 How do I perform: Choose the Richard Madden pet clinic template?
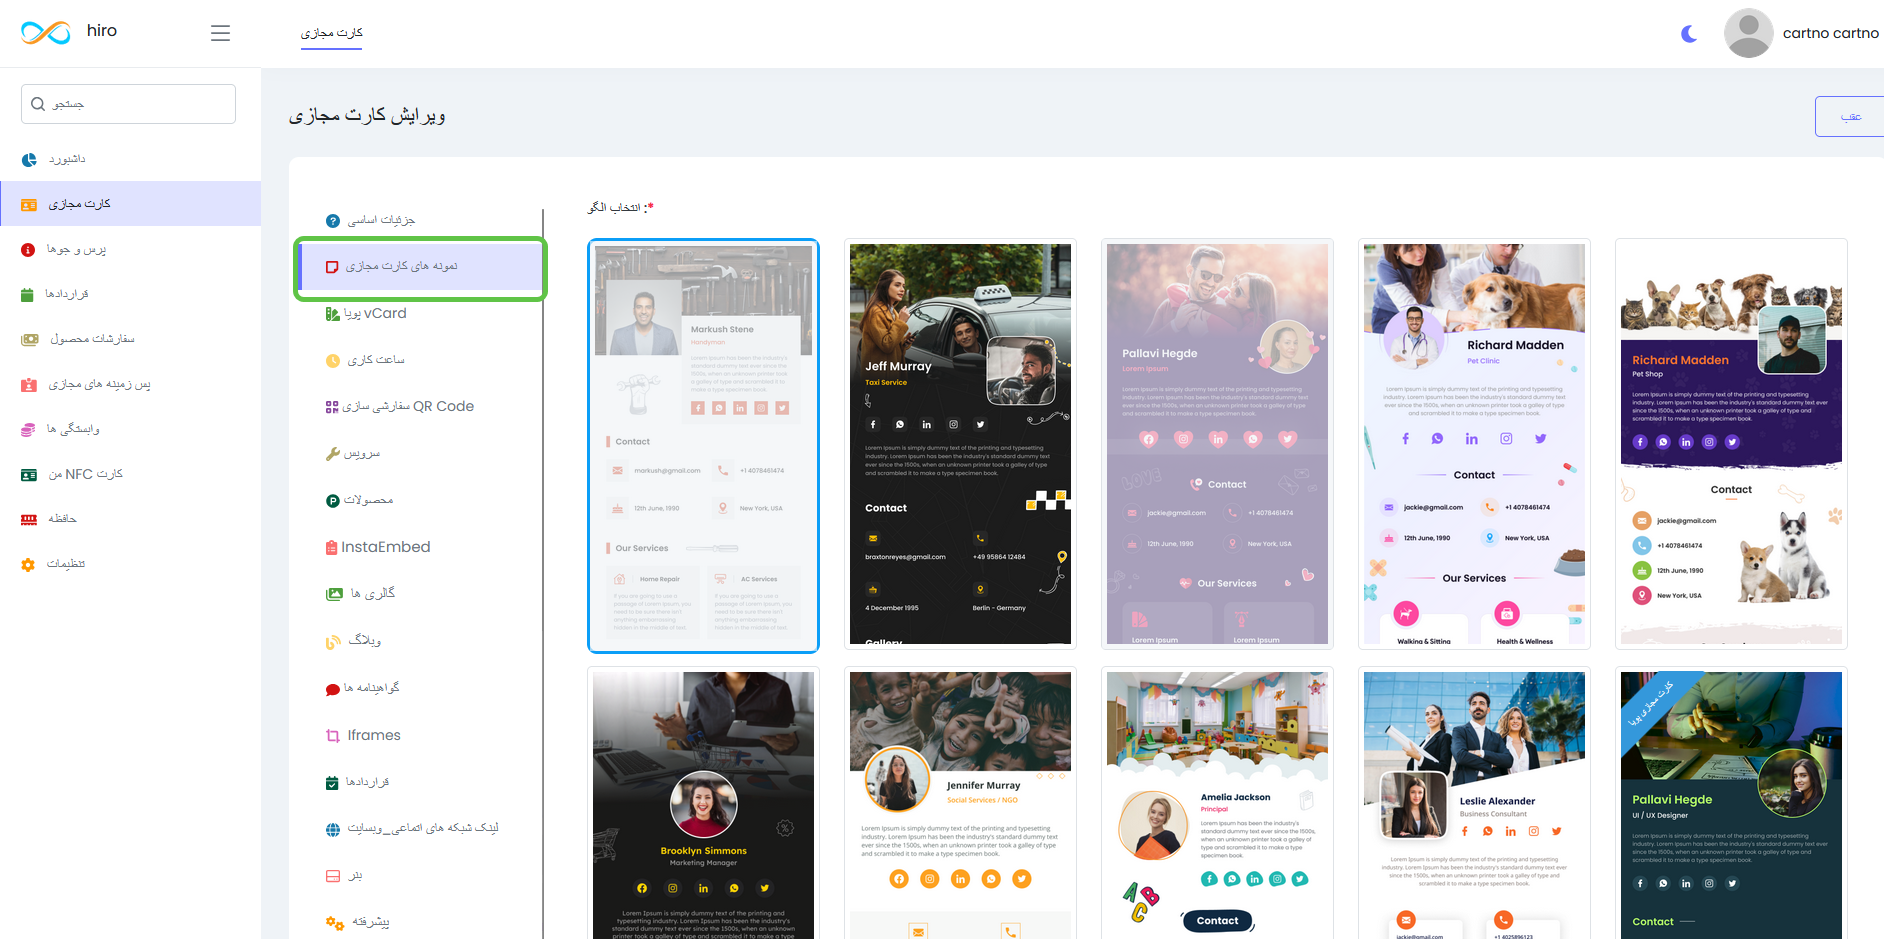coord(1474,445)
